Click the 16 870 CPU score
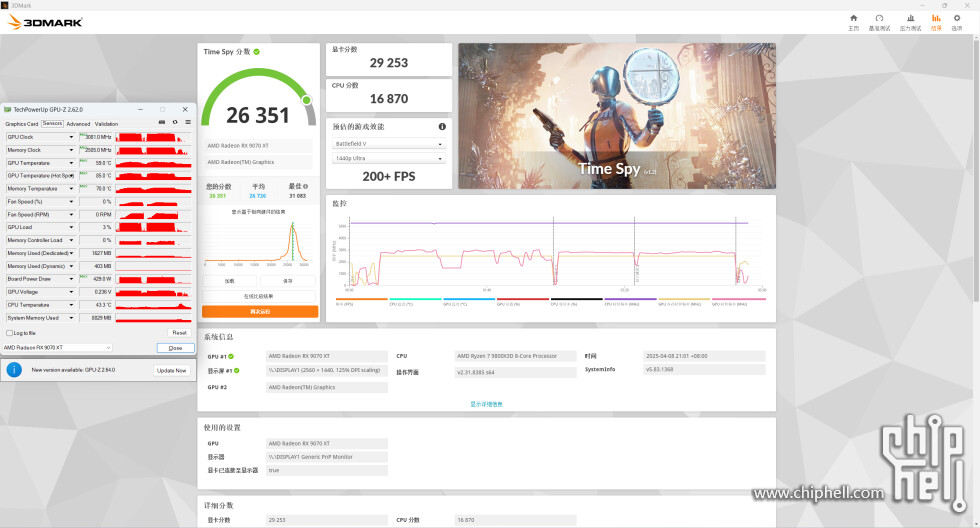 [389, 99]
